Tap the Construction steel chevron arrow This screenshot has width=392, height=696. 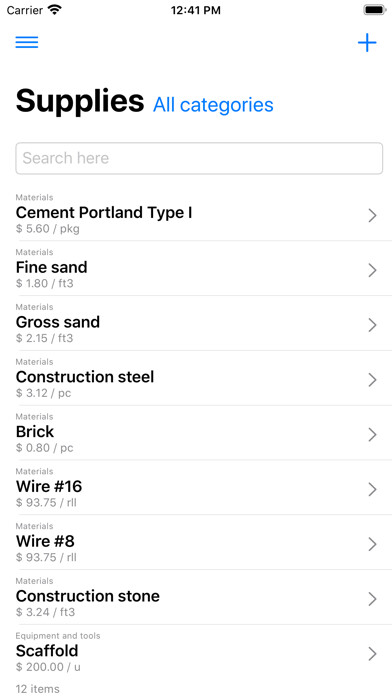[x=372, y=380]
